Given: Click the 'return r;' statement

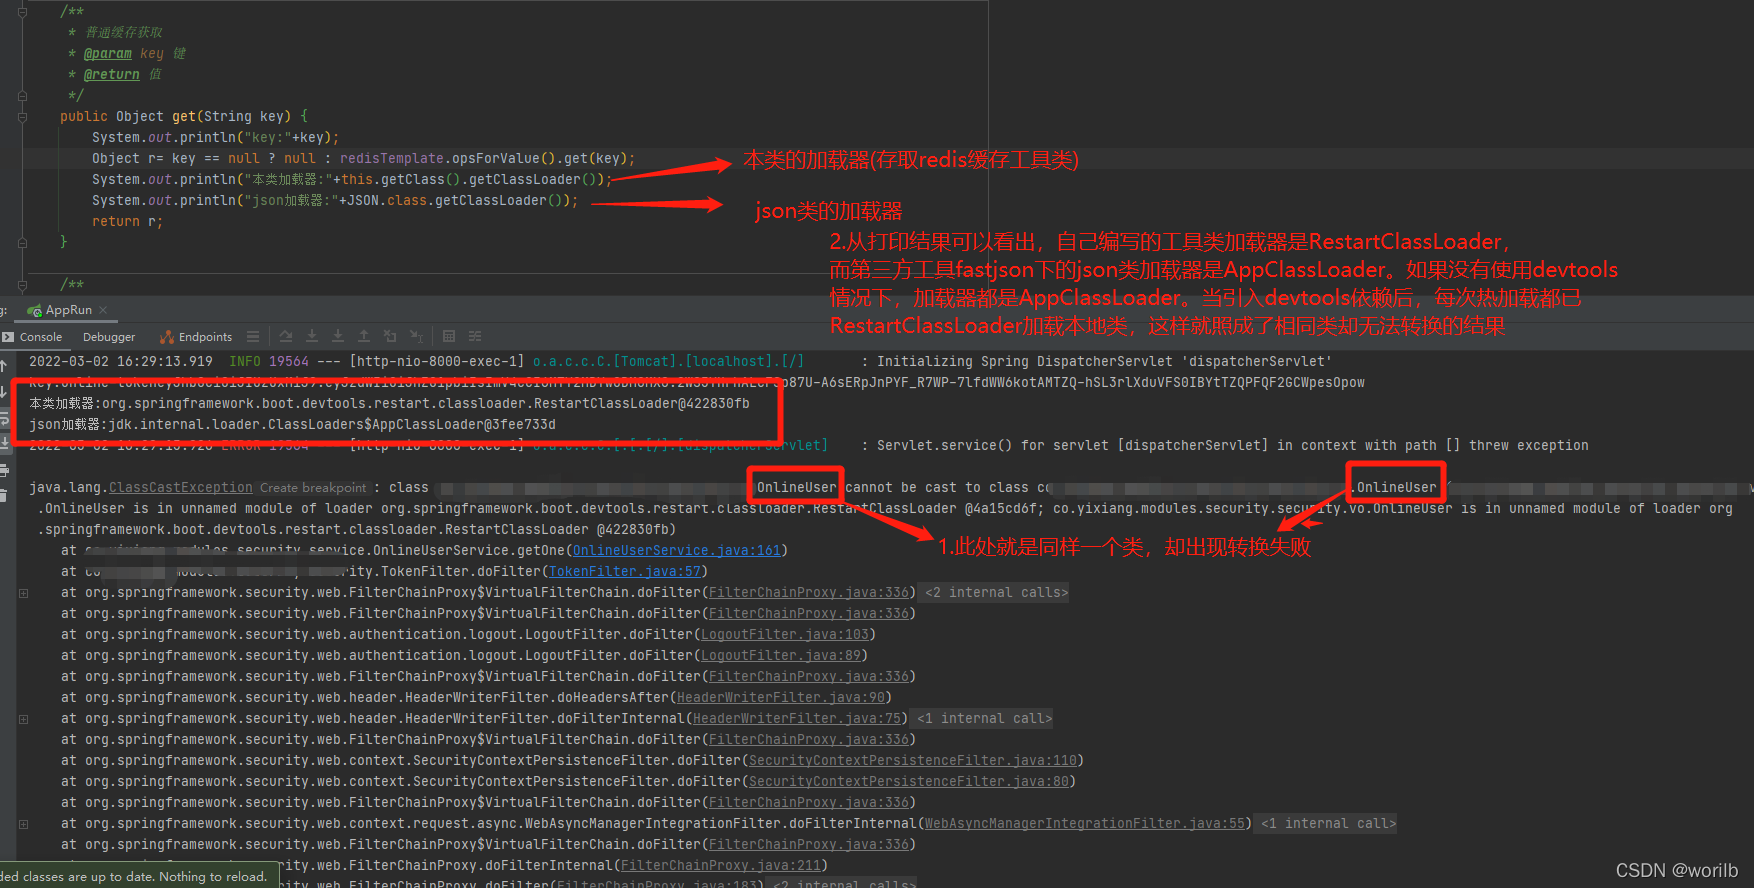Looking at the screenshot, I should [x=127, y=221].
